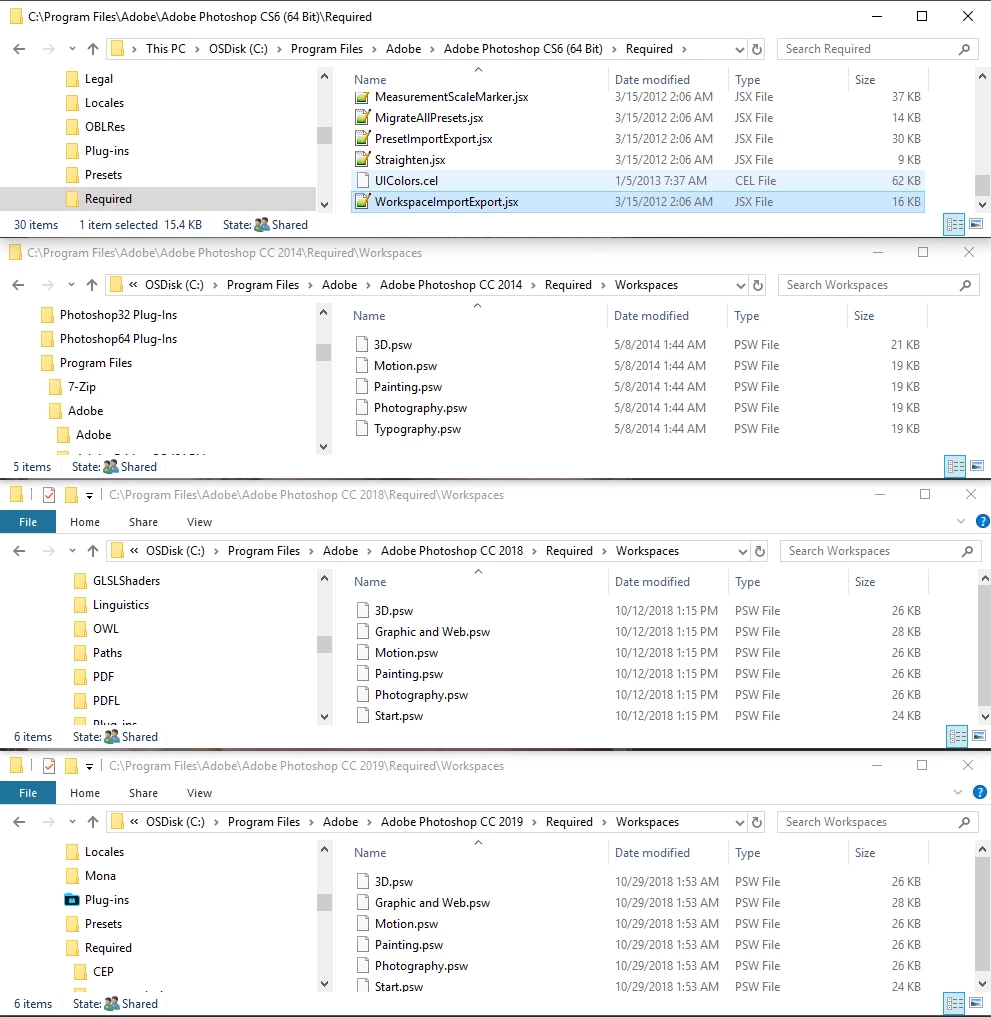The width and height of the screenshot is (991, 1017).
Task: Click the New folder quick access icon in the CC 2019 title bar
Action: (71, 766)
